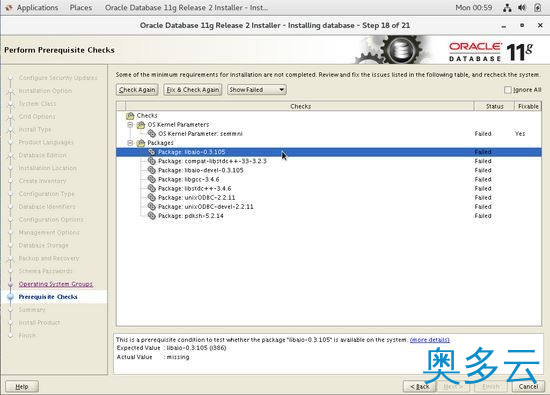Click the semmni parameter check icon
Image resolution: width=550 pixels, height=395 pixels.
pyautogui.click(x=152, y=134)
